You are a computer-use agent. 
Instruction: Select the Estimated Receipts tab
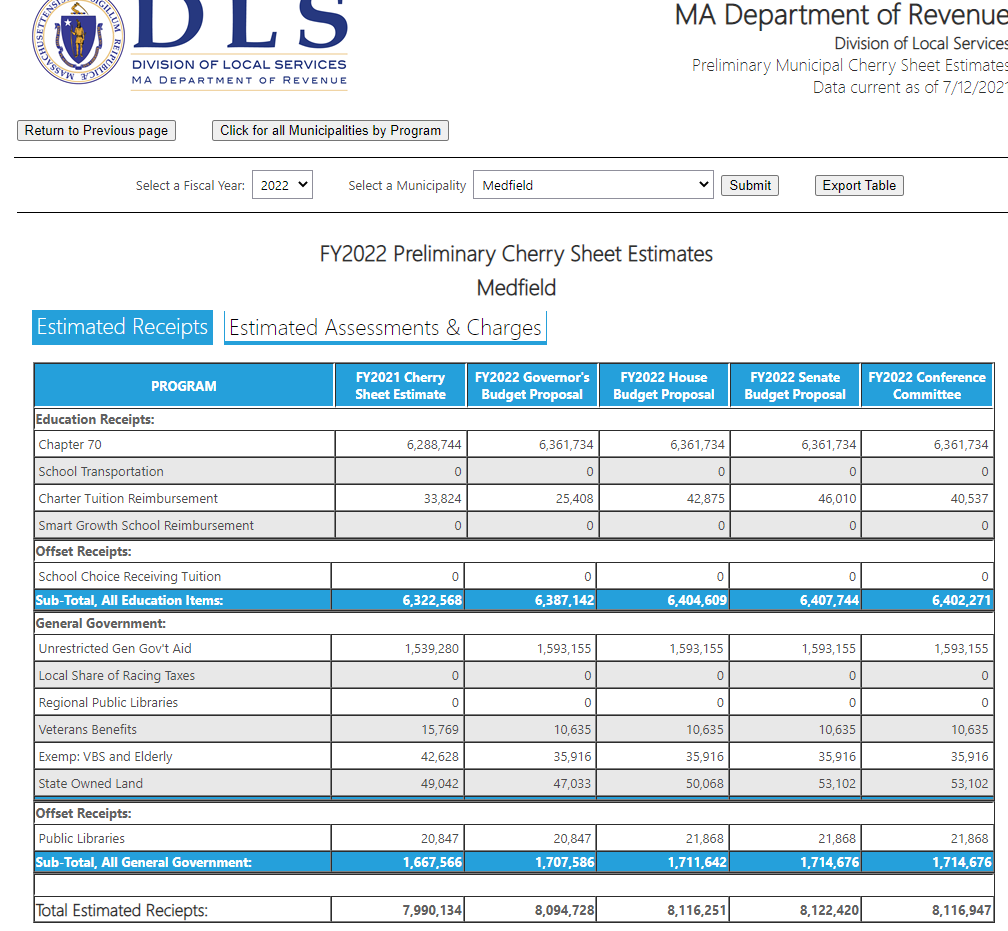pos(122,327)
